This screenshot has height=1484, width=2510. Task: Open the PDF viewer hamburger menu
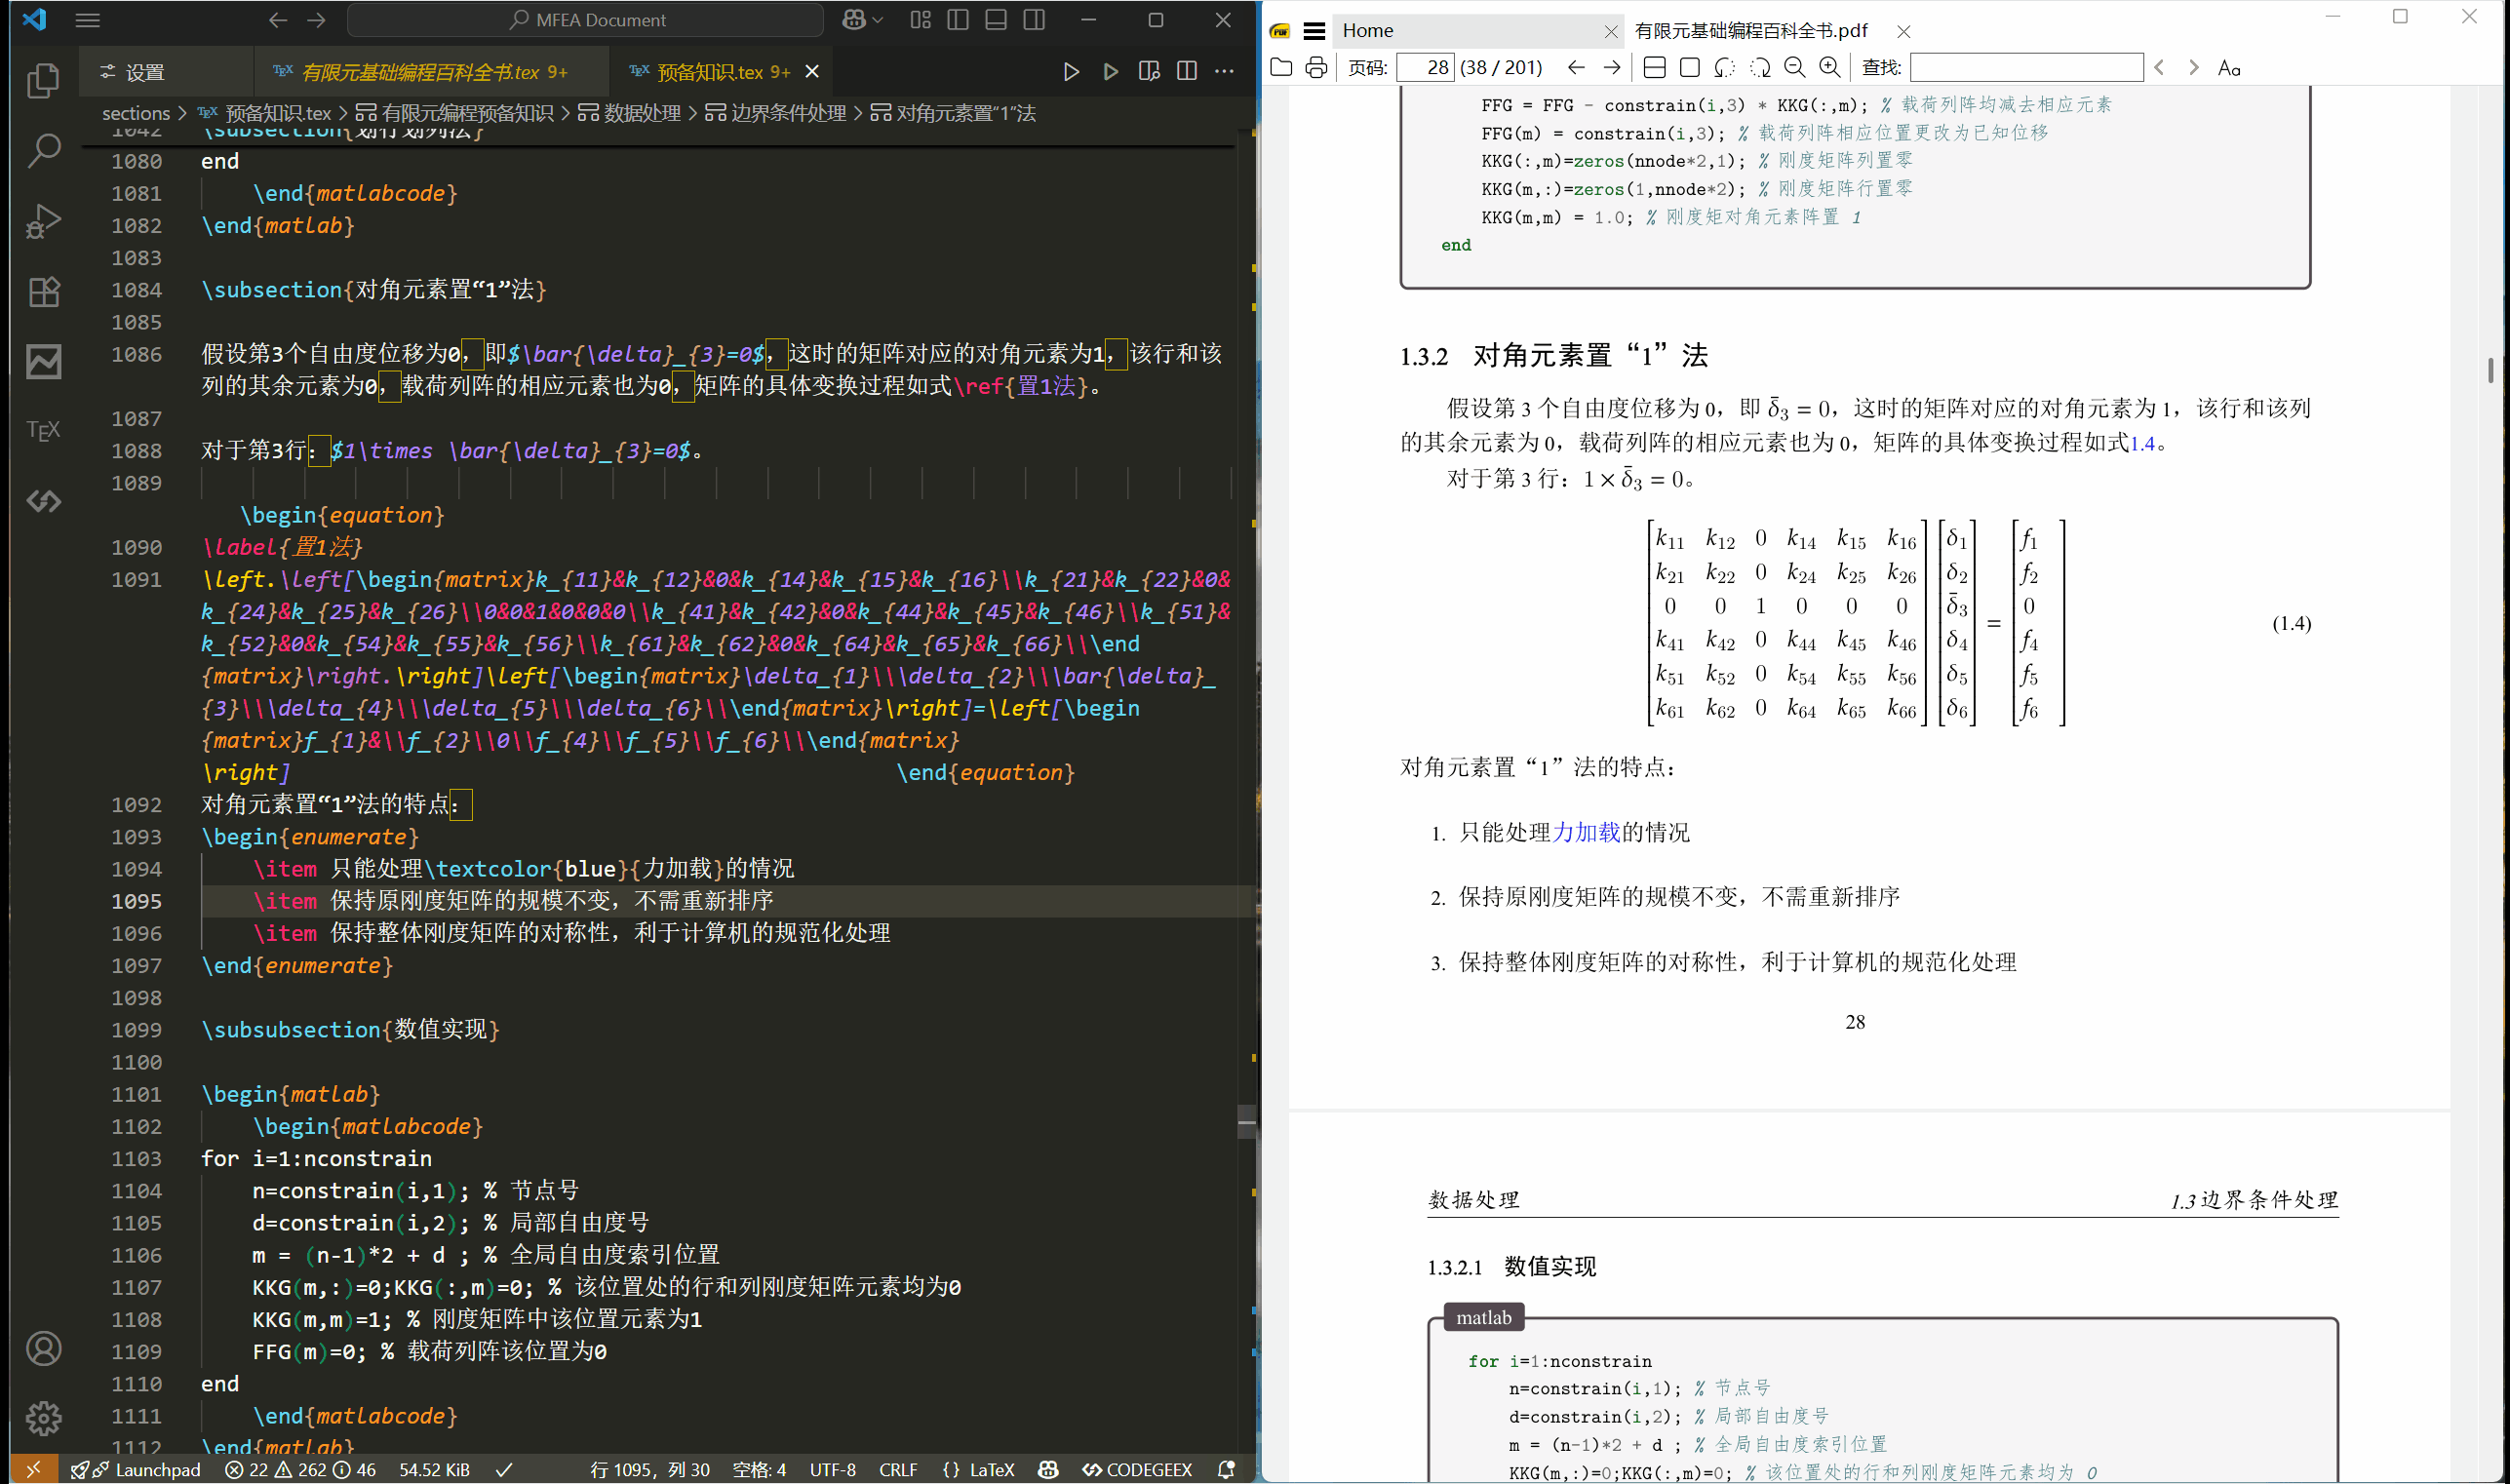tap(1315, 31)
